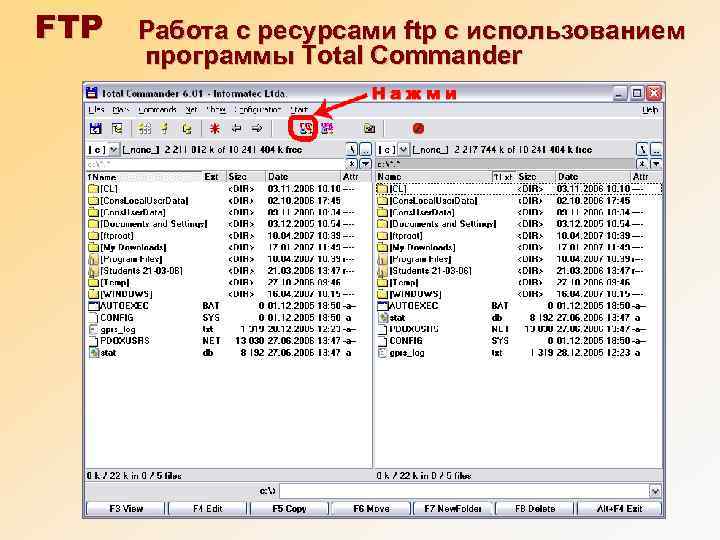Open right panel favorites asterisk button

click(x=642, y=163)
